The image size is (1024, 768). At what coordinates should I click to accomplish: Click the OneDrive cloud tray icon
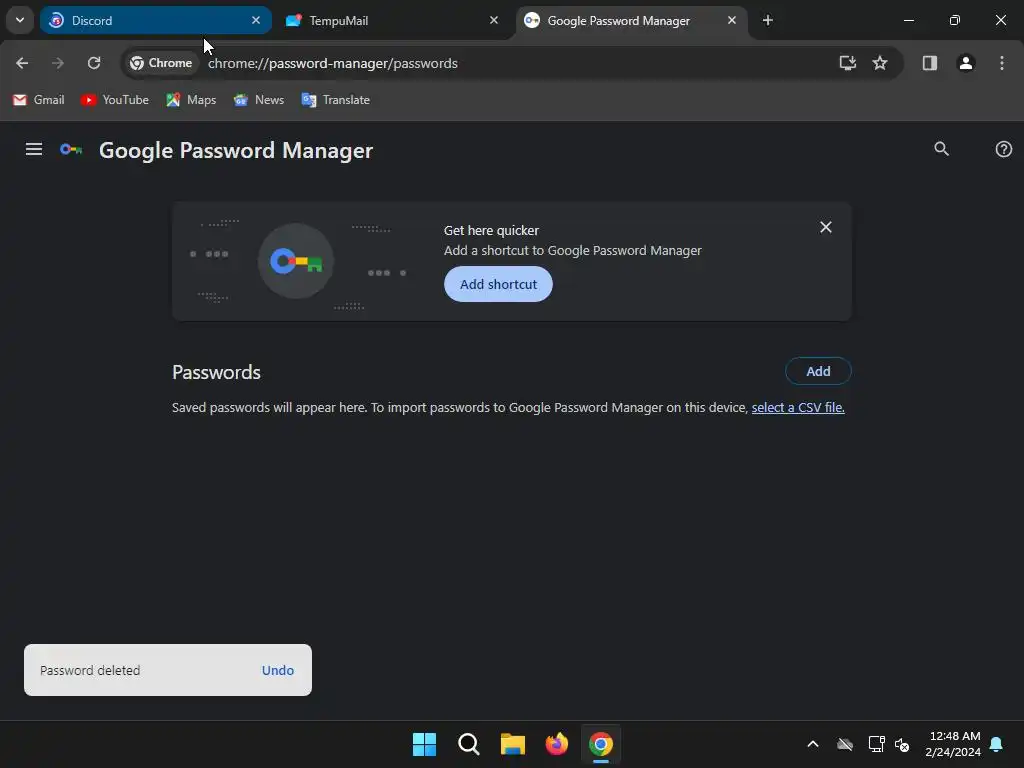point(845,744)
